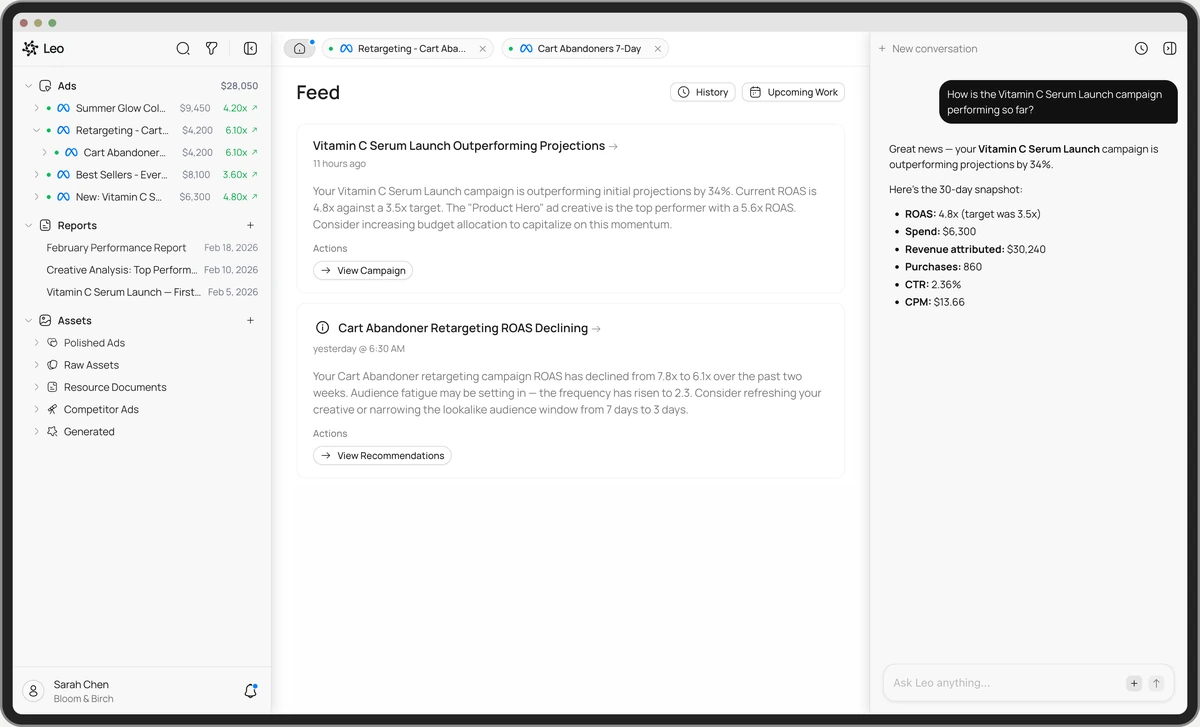Add a new report with plus icon
The image size is (1200, 727).
(250, 226)
